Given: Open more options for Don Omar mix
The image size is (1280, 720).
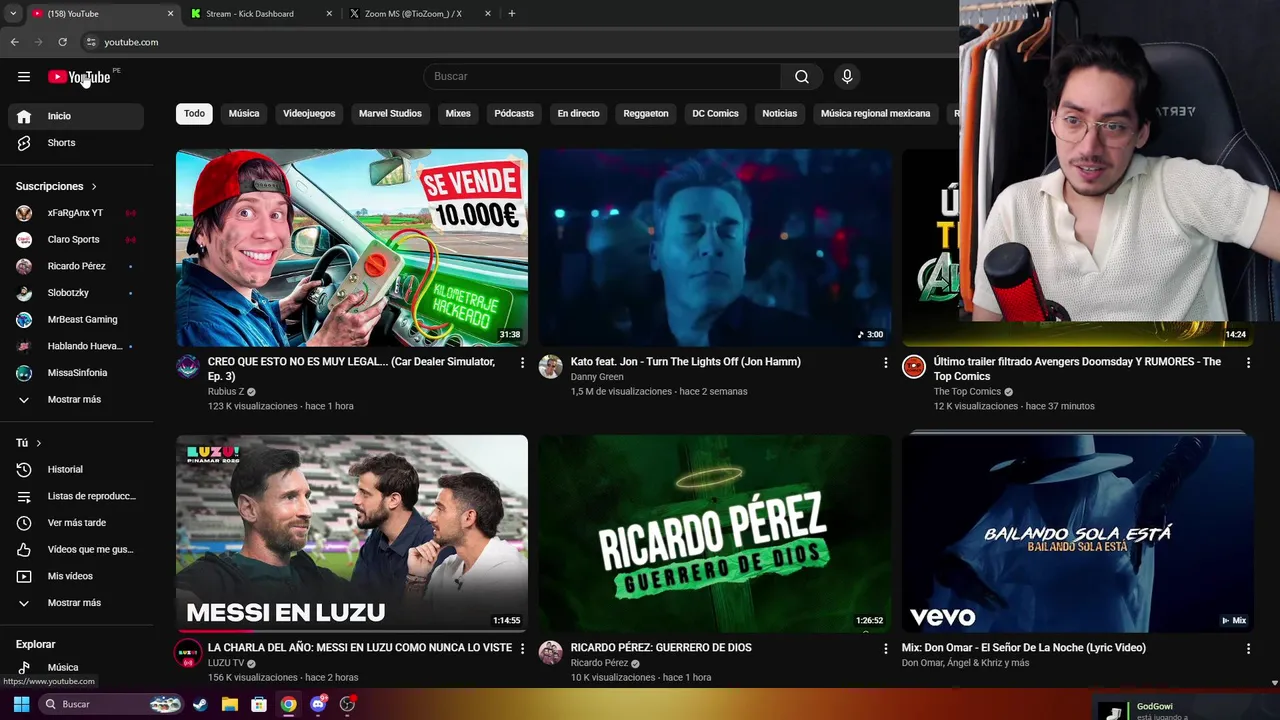Looking at the screenshot, I should point(1248,649).
